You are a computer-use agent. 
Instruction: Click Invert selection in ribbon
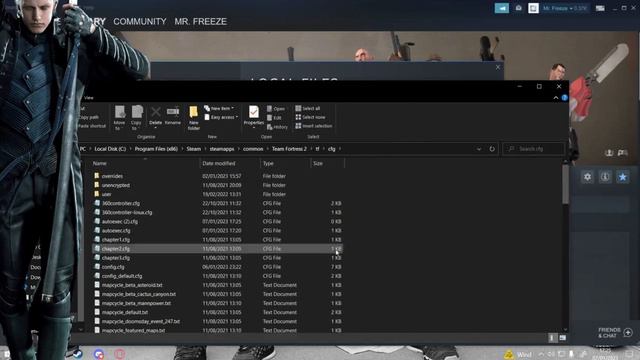click(x=313, y=126)
